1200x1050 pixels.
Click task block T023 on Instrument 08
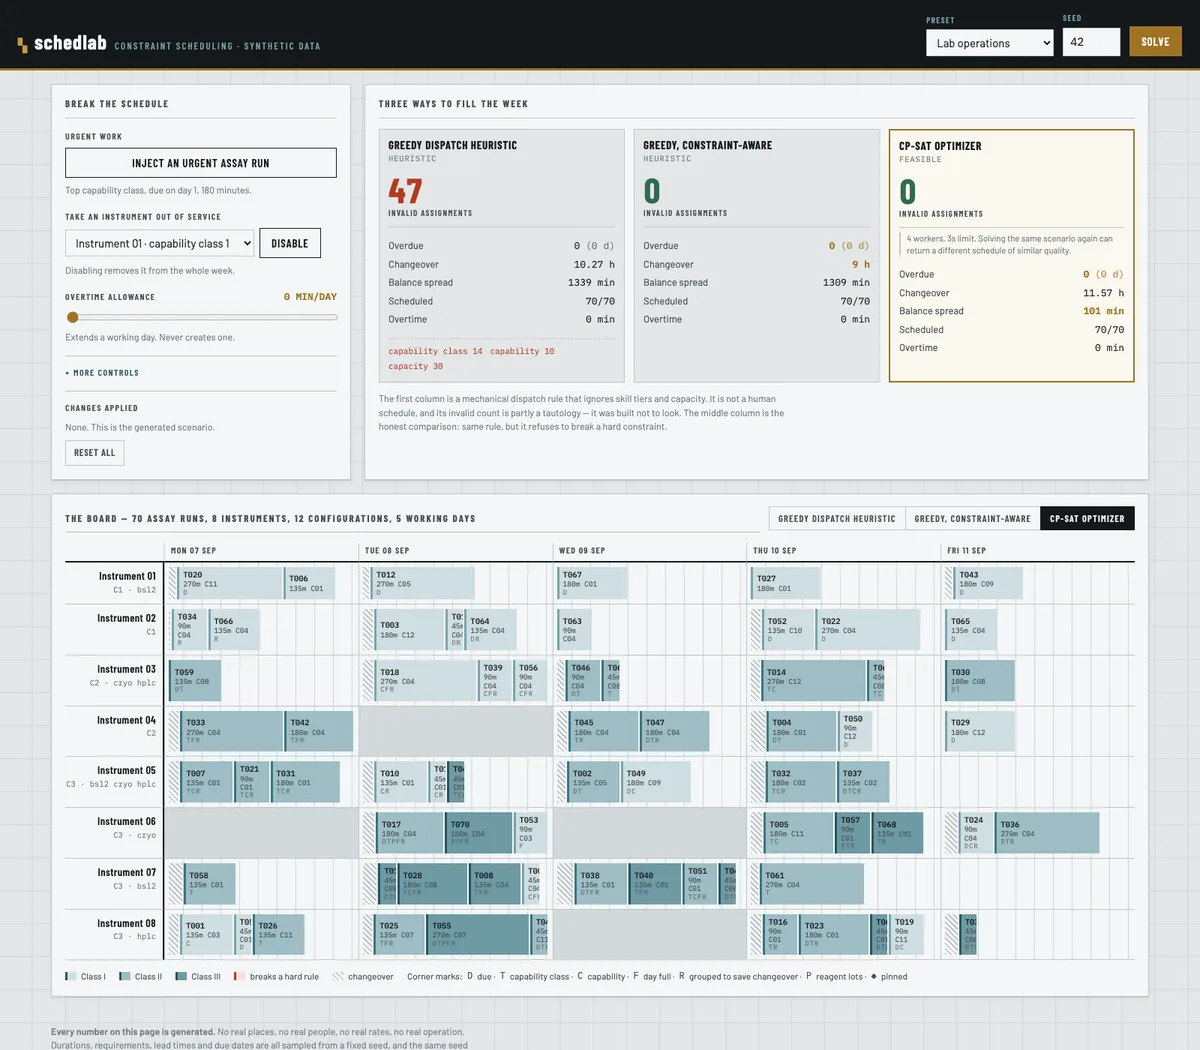point(835,935)
